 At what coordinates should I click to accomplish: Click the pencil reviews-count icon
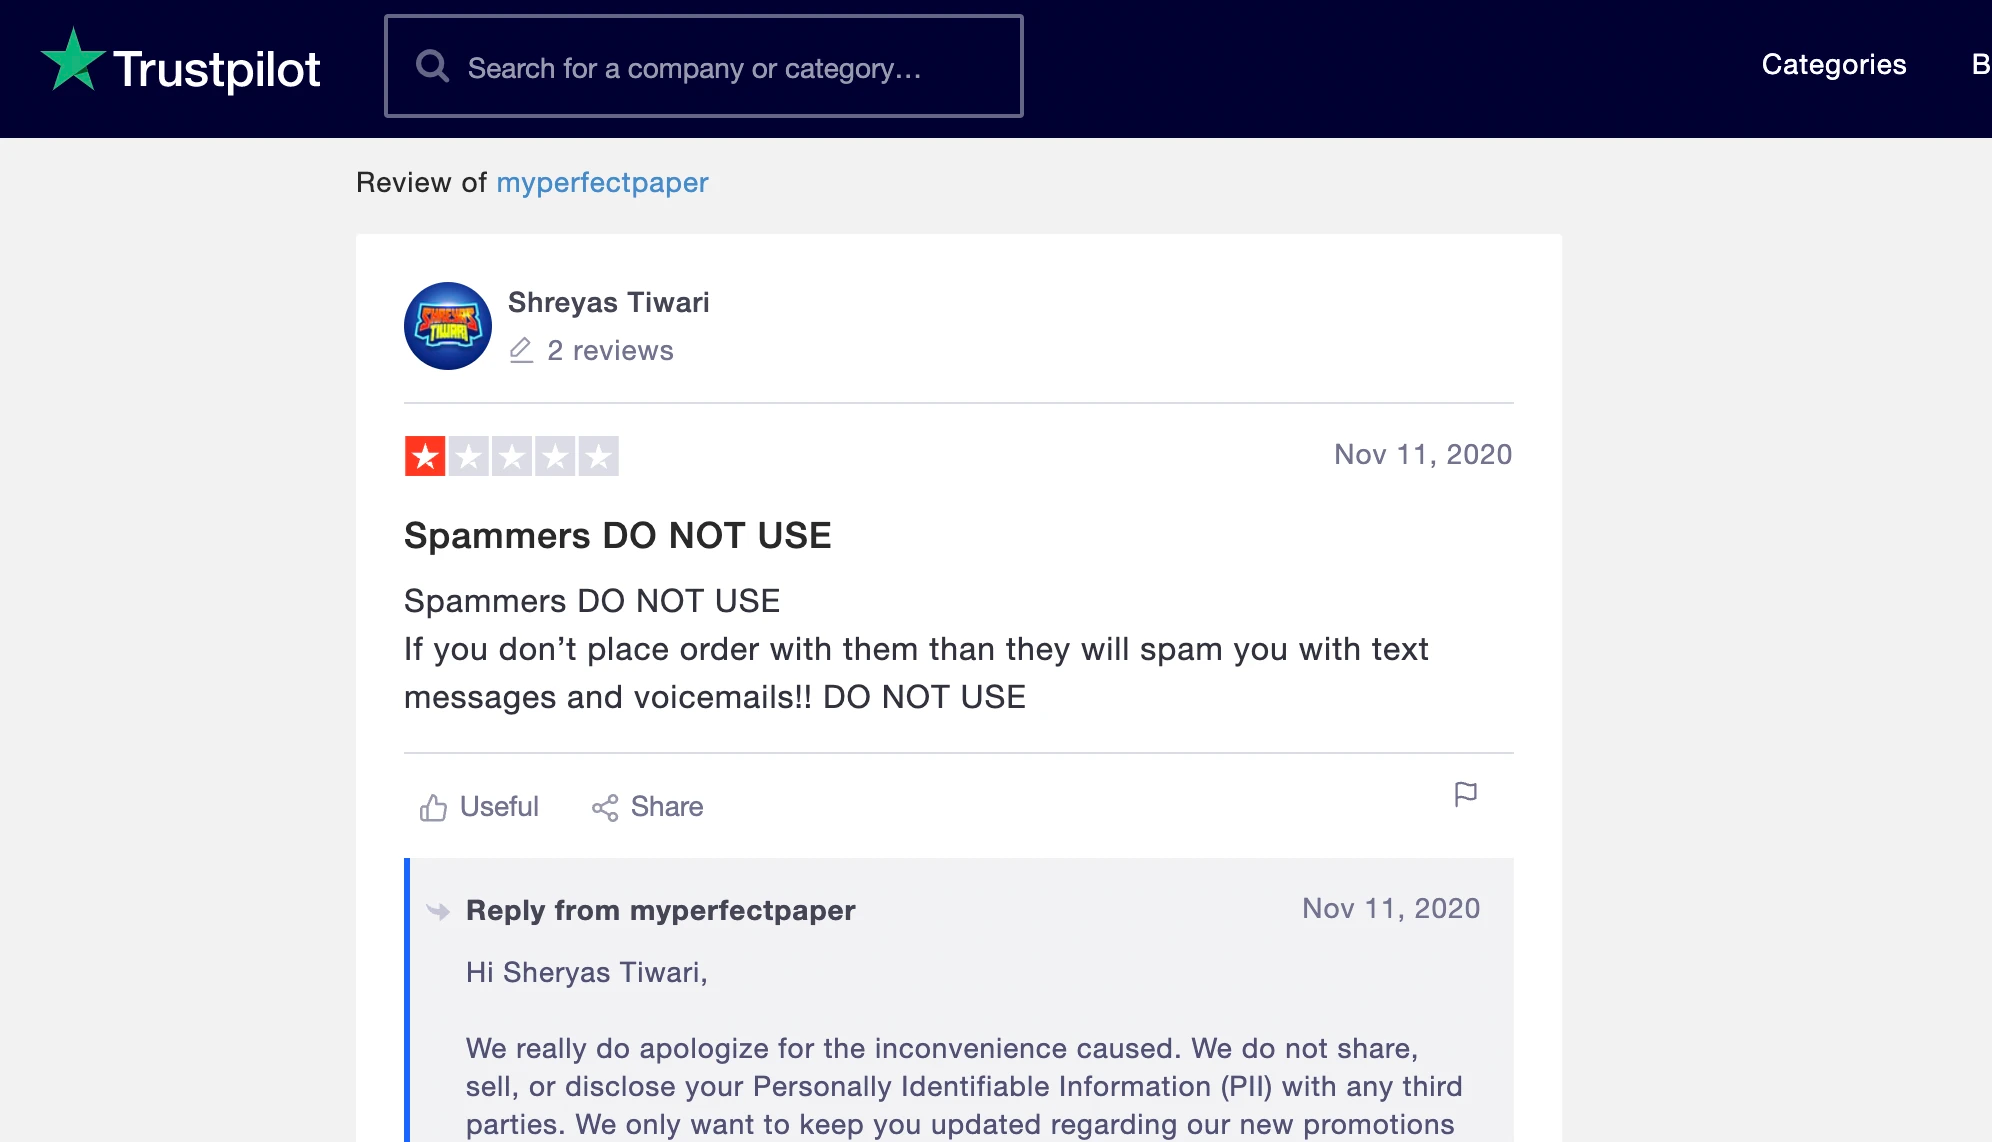coord(521,350)
